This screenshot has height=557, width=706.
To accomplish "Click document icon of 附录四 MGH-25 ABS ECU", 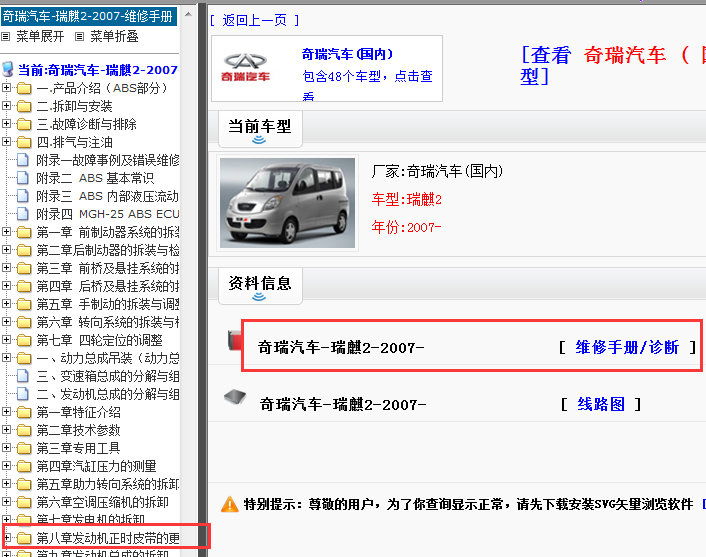I will [x=23, y=214].
